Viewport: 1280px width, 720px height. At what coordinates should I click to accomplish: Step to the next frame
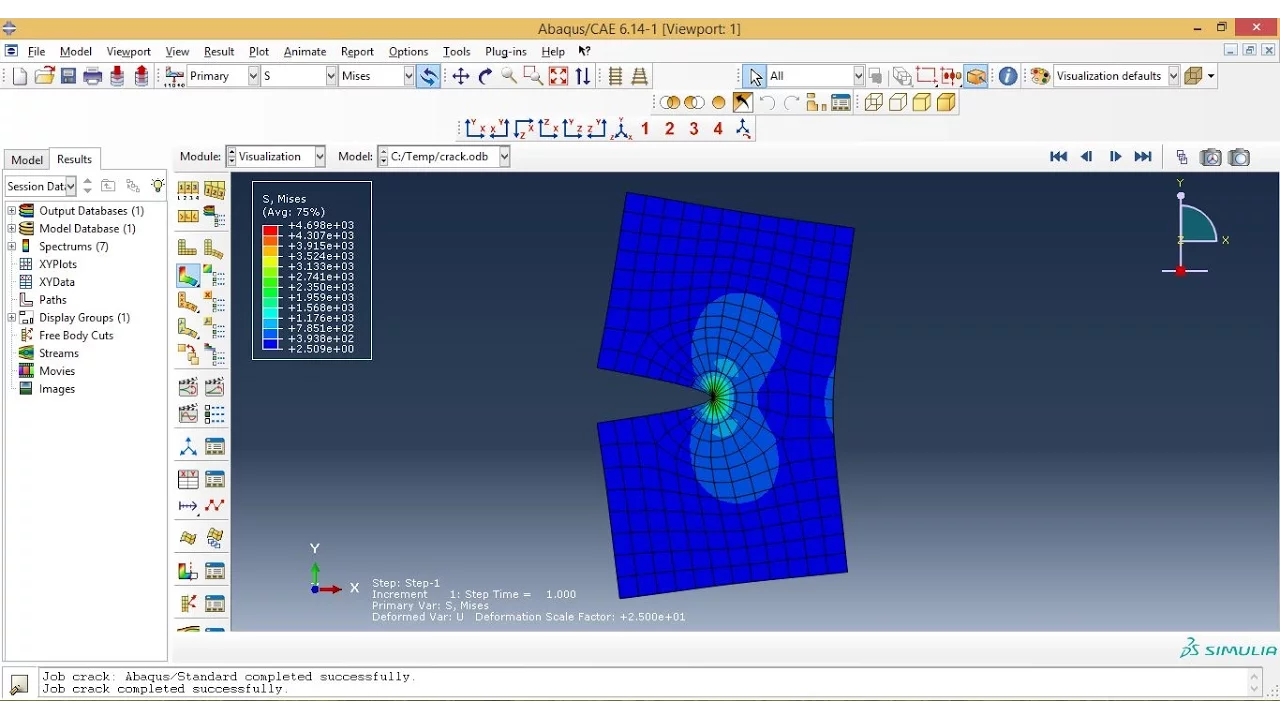pyautogui.click(x=1115, y=157)
